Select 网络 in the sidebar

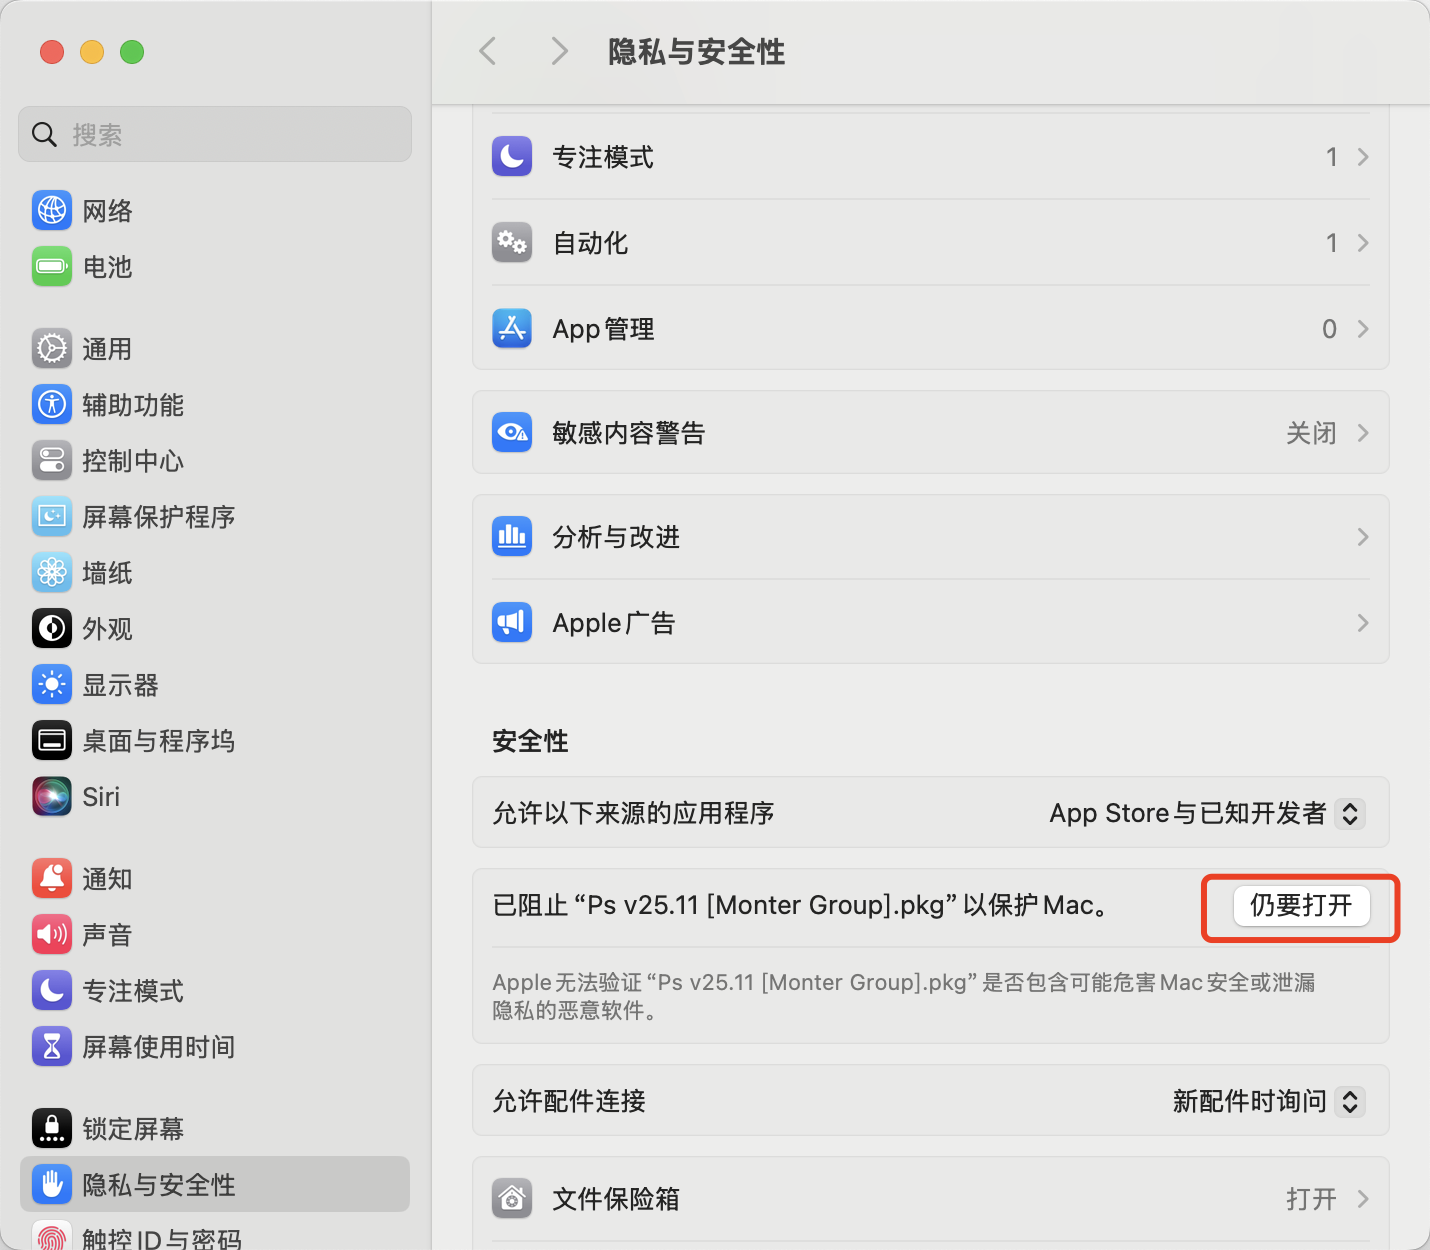coord(215,211)
